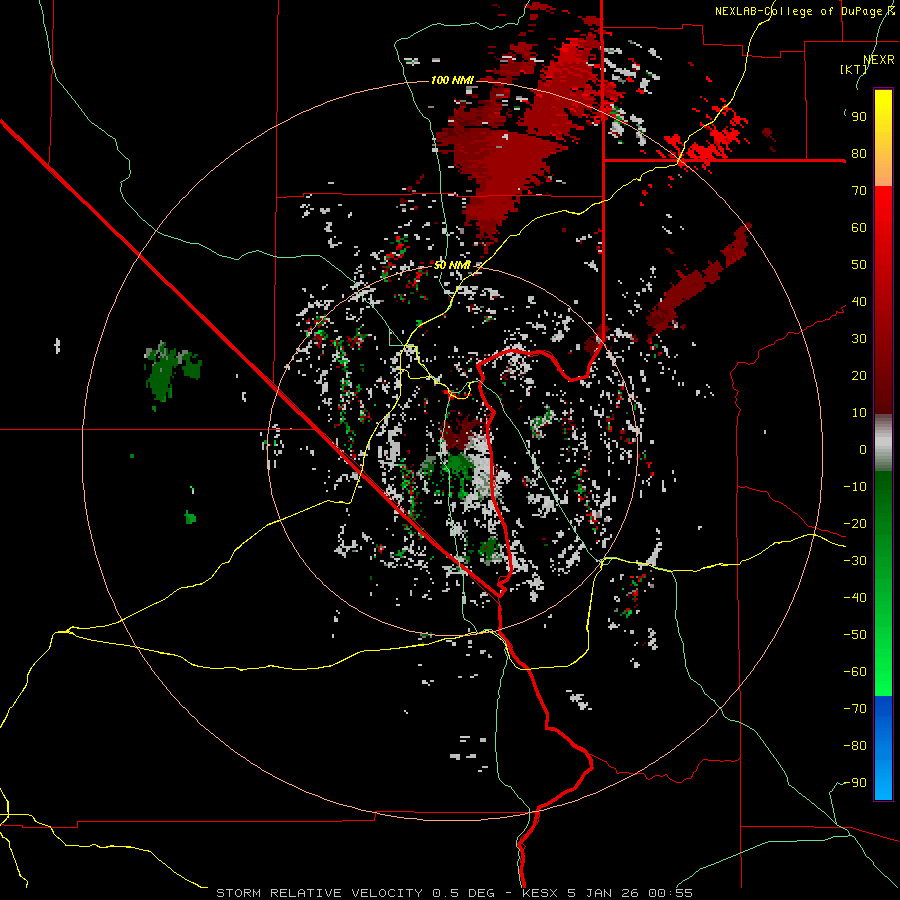The image size is (900, 900).
Task: Click the -70 scale label
Action: [855, 709]
